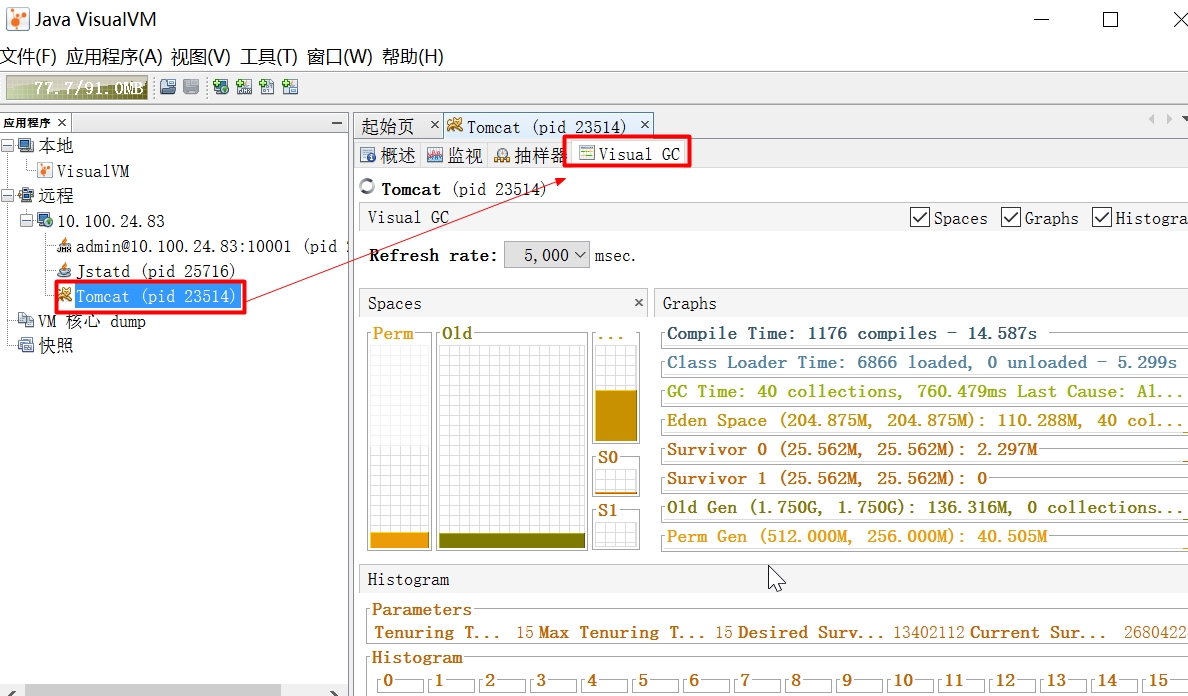Open the 文件(F) menu
The image size is (1188, 696).
29,57
